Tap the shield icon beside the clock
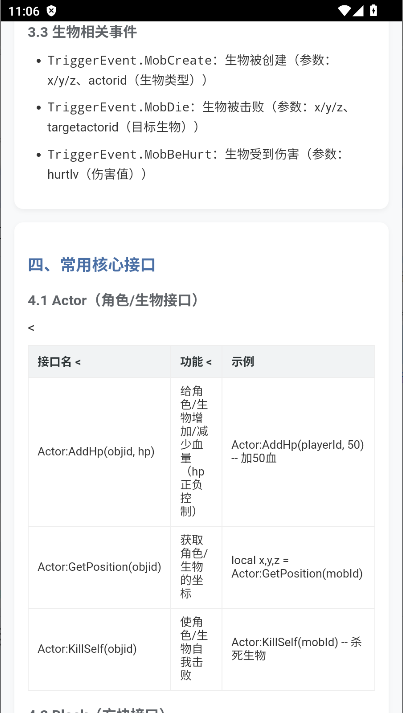This screenshot has width=403, height=713. tap(51, 10)
